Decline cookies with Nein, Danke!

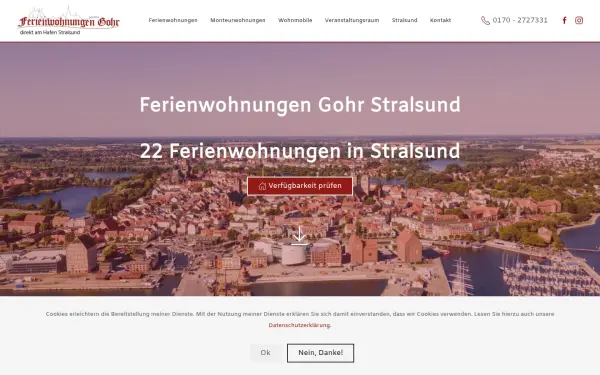point(321,353)
